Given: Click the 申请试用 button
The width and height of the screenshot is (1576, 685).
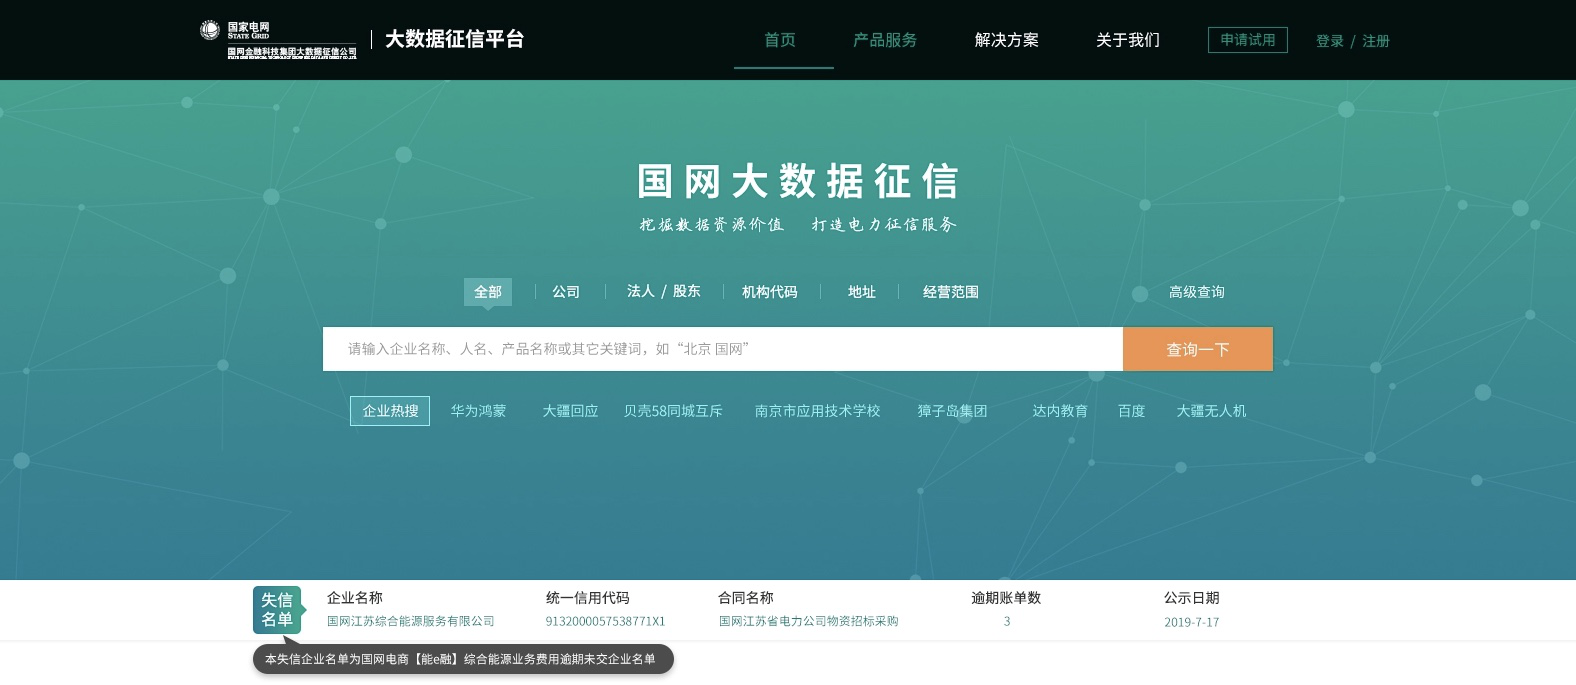Looking at the screenshot, I should tap(1247, 40).
